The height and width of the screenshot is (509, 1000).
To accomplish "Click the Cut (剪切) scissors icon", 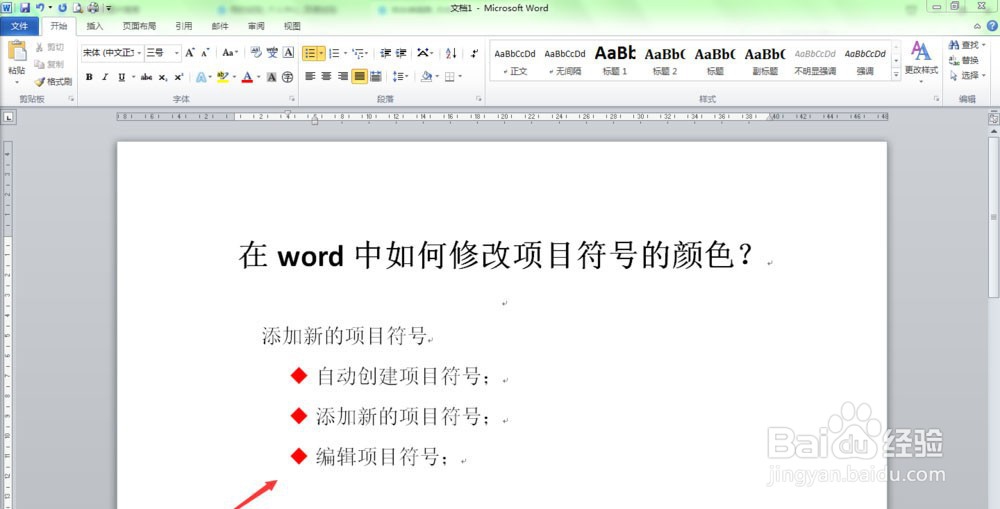I will [x=40, y=47].
